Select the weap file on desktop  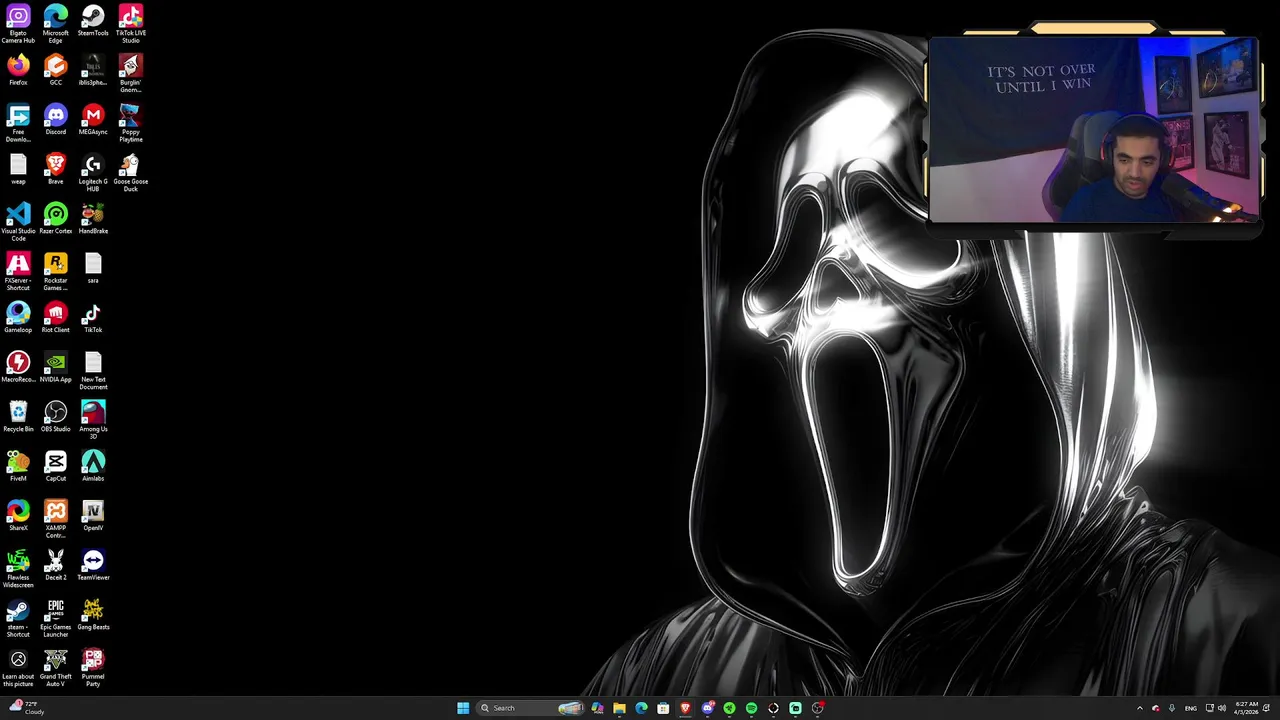point(18,170)
